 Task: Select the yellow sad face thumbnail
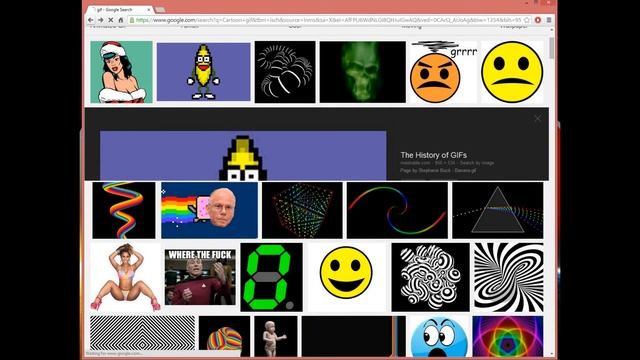tap(512, 72)
